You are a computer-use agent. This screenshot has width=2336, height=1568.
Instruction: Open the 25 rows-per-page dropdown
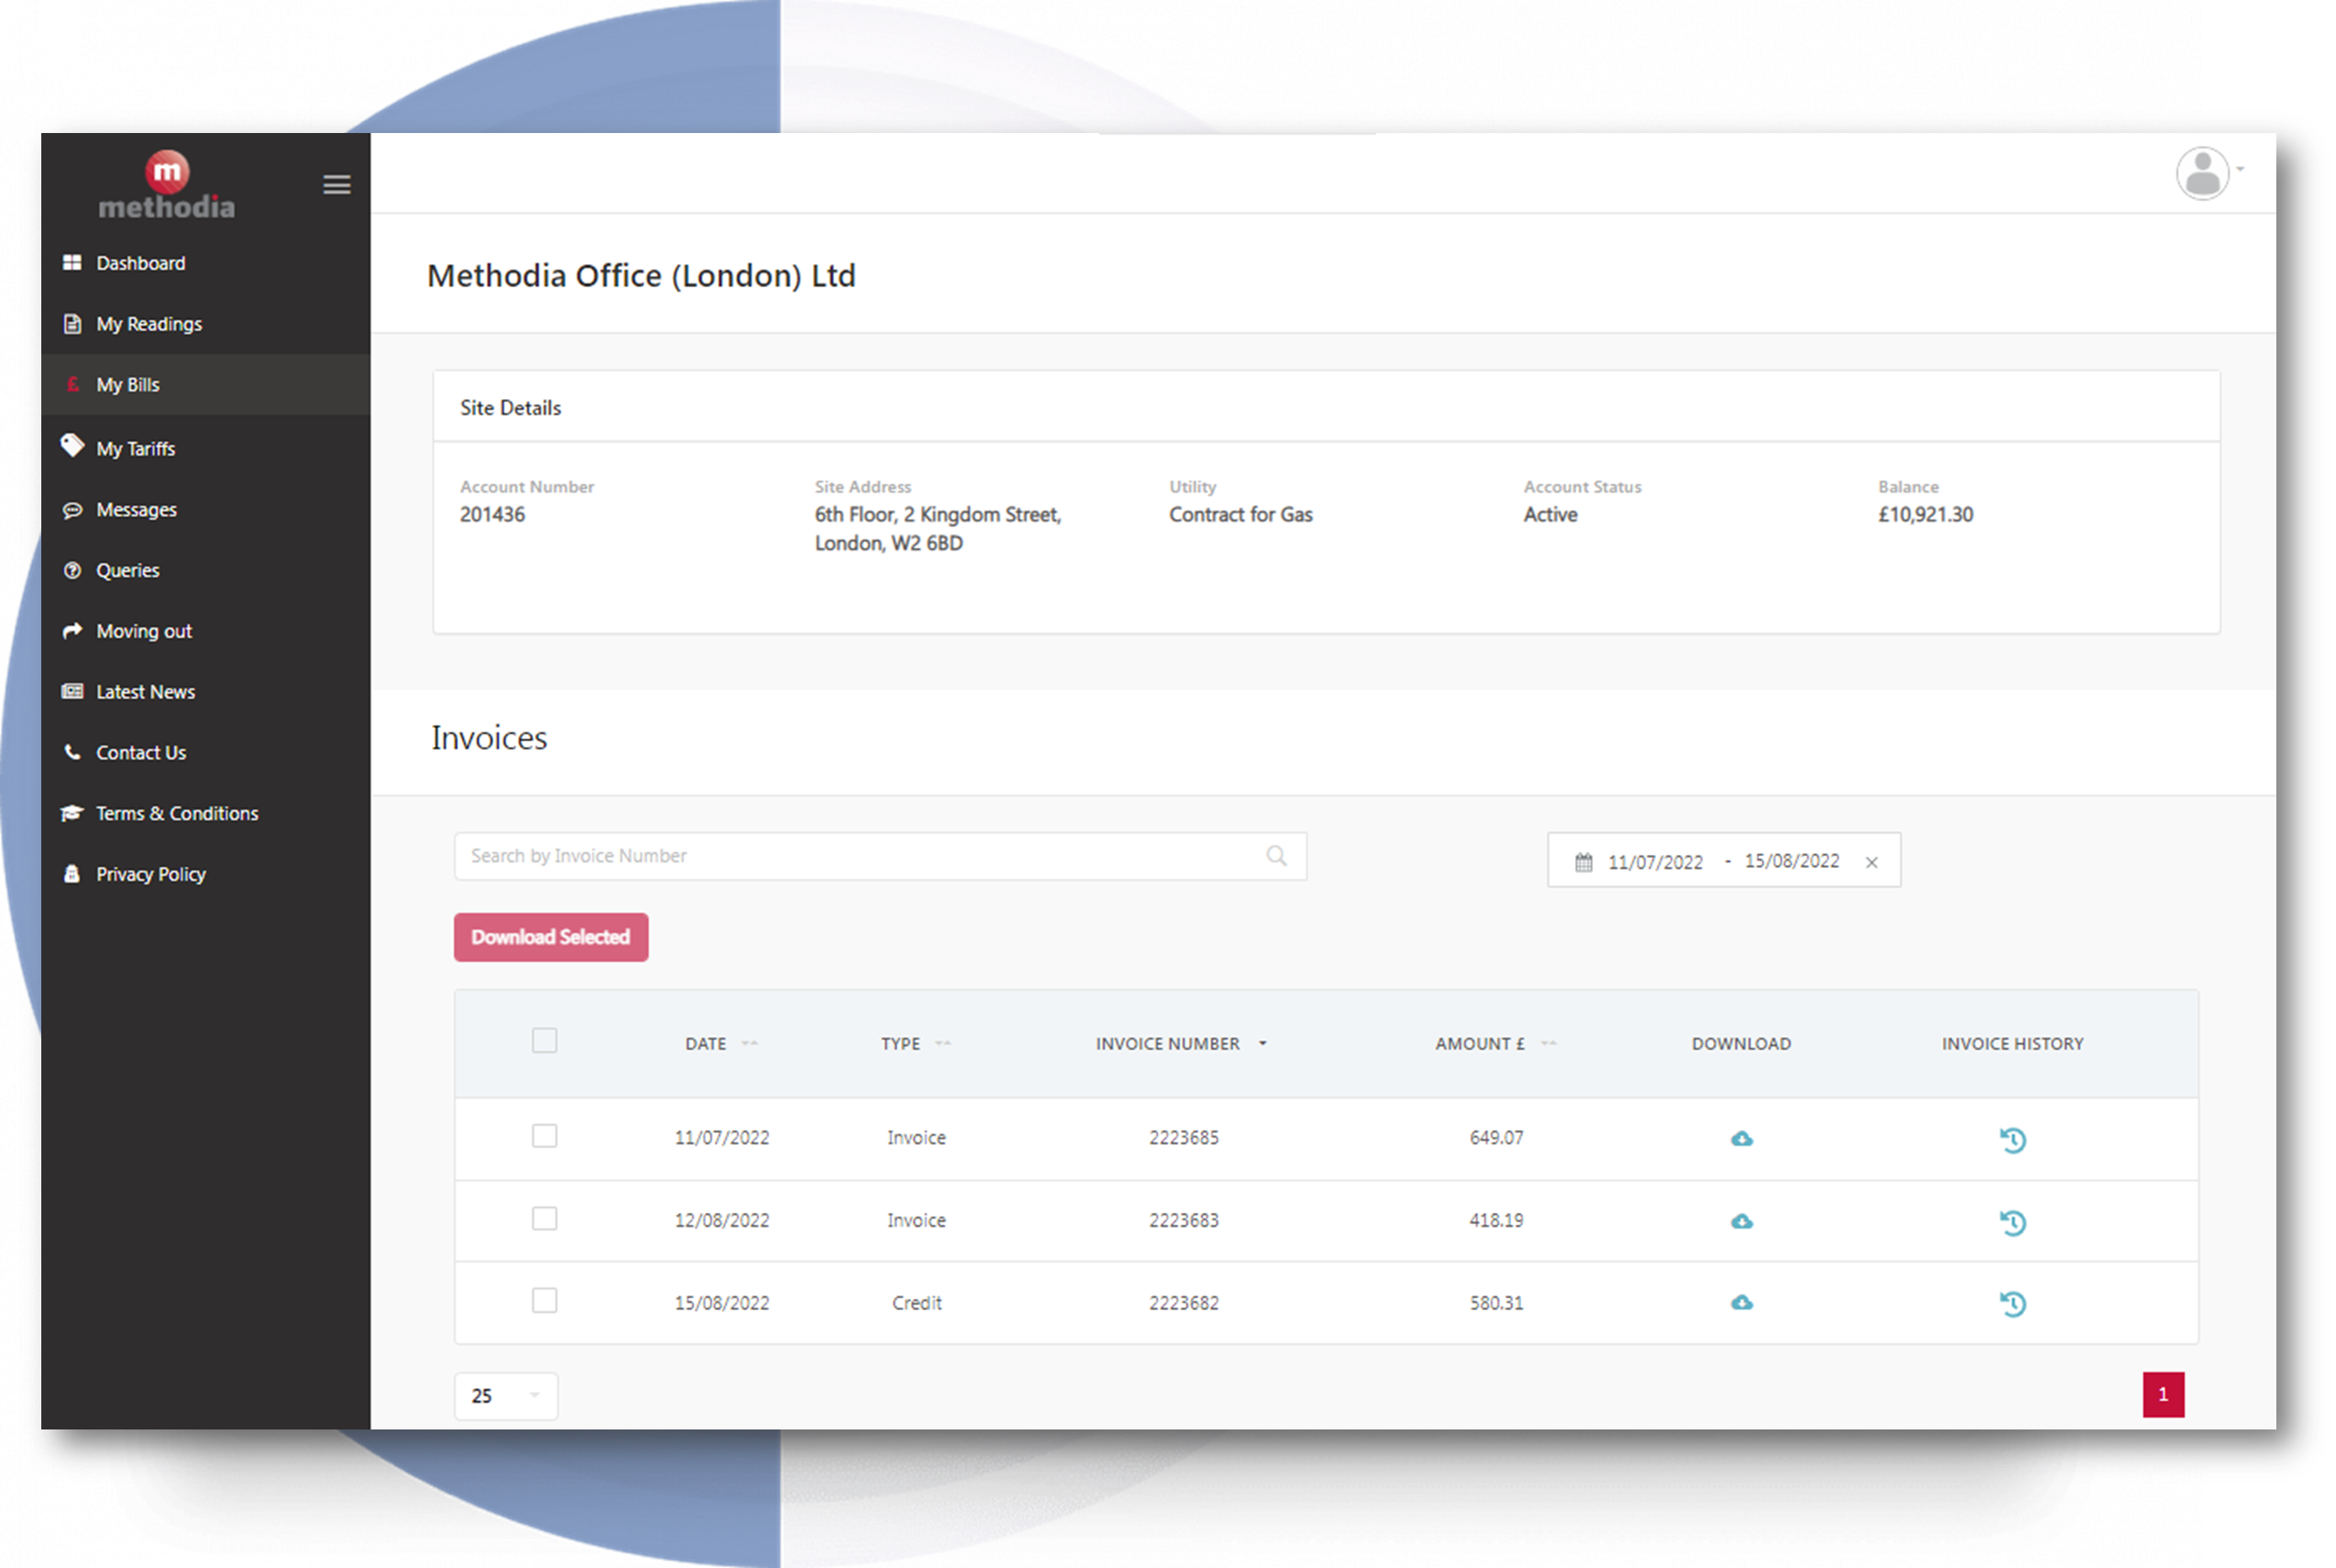point(506,1396)
